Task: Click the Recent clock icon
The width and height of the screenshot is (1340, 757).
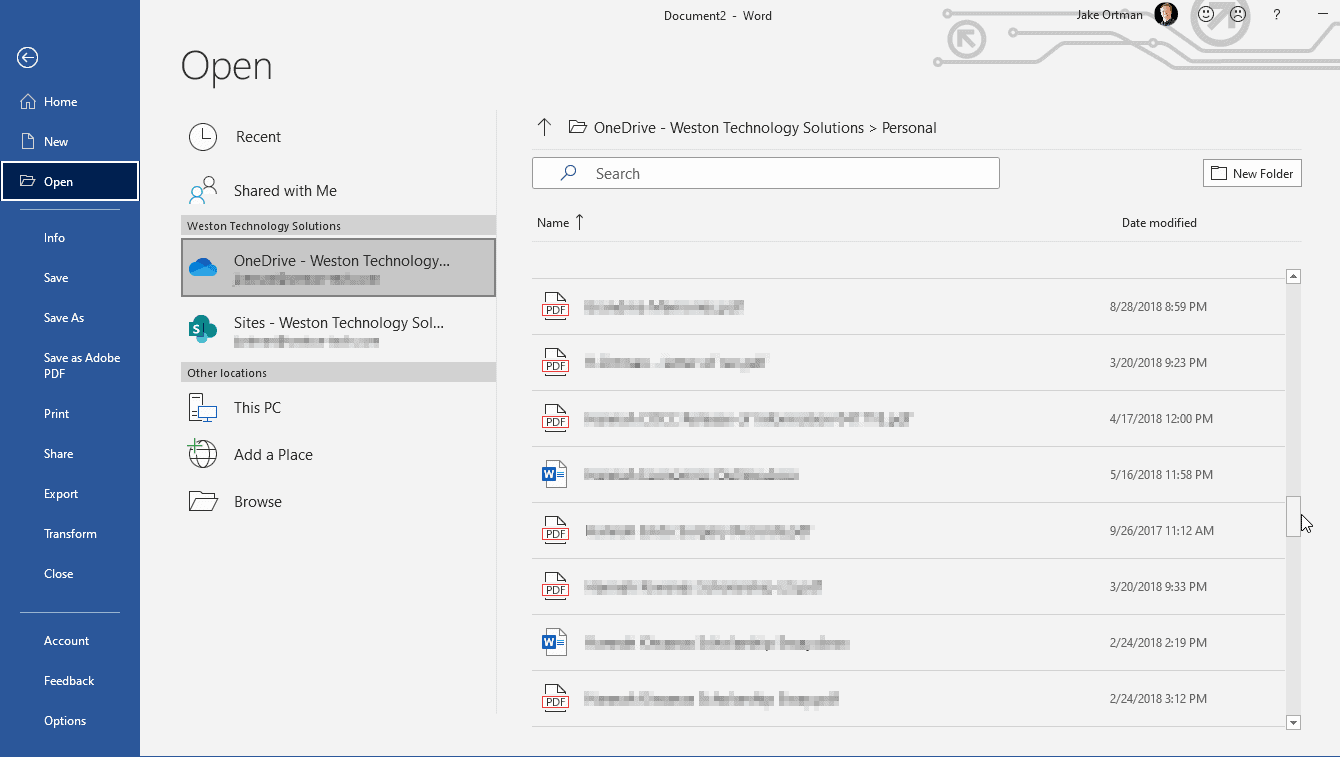Action: point(203,137)
